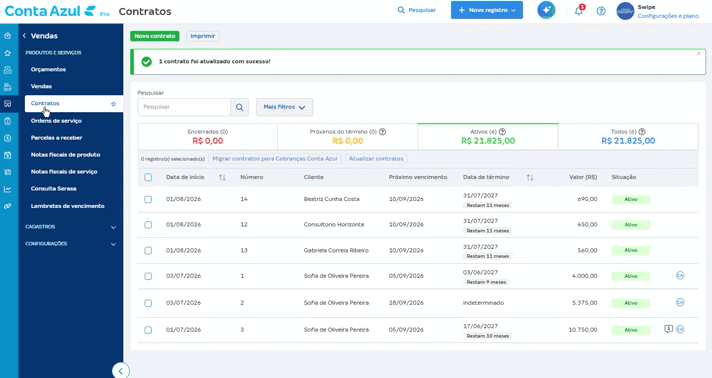Click the magnifier search button in the table filter

coord(239,107)
